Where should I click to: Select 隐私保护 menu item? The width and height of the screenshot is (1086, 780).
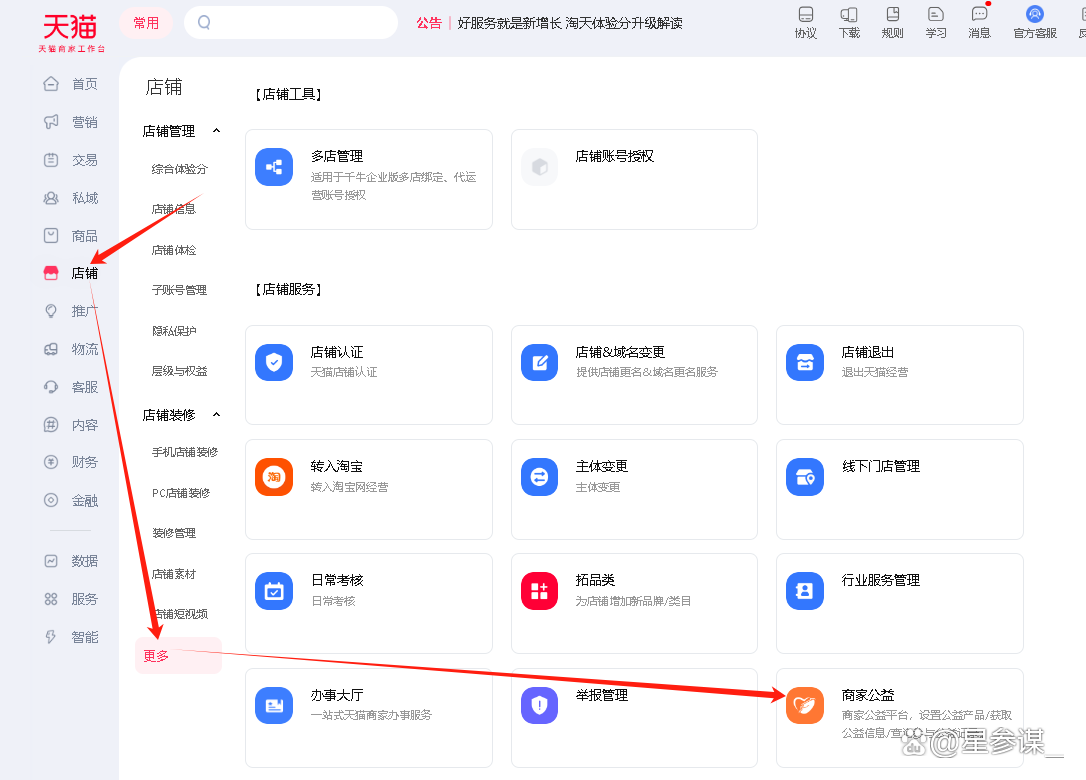[x=174, y=331]
